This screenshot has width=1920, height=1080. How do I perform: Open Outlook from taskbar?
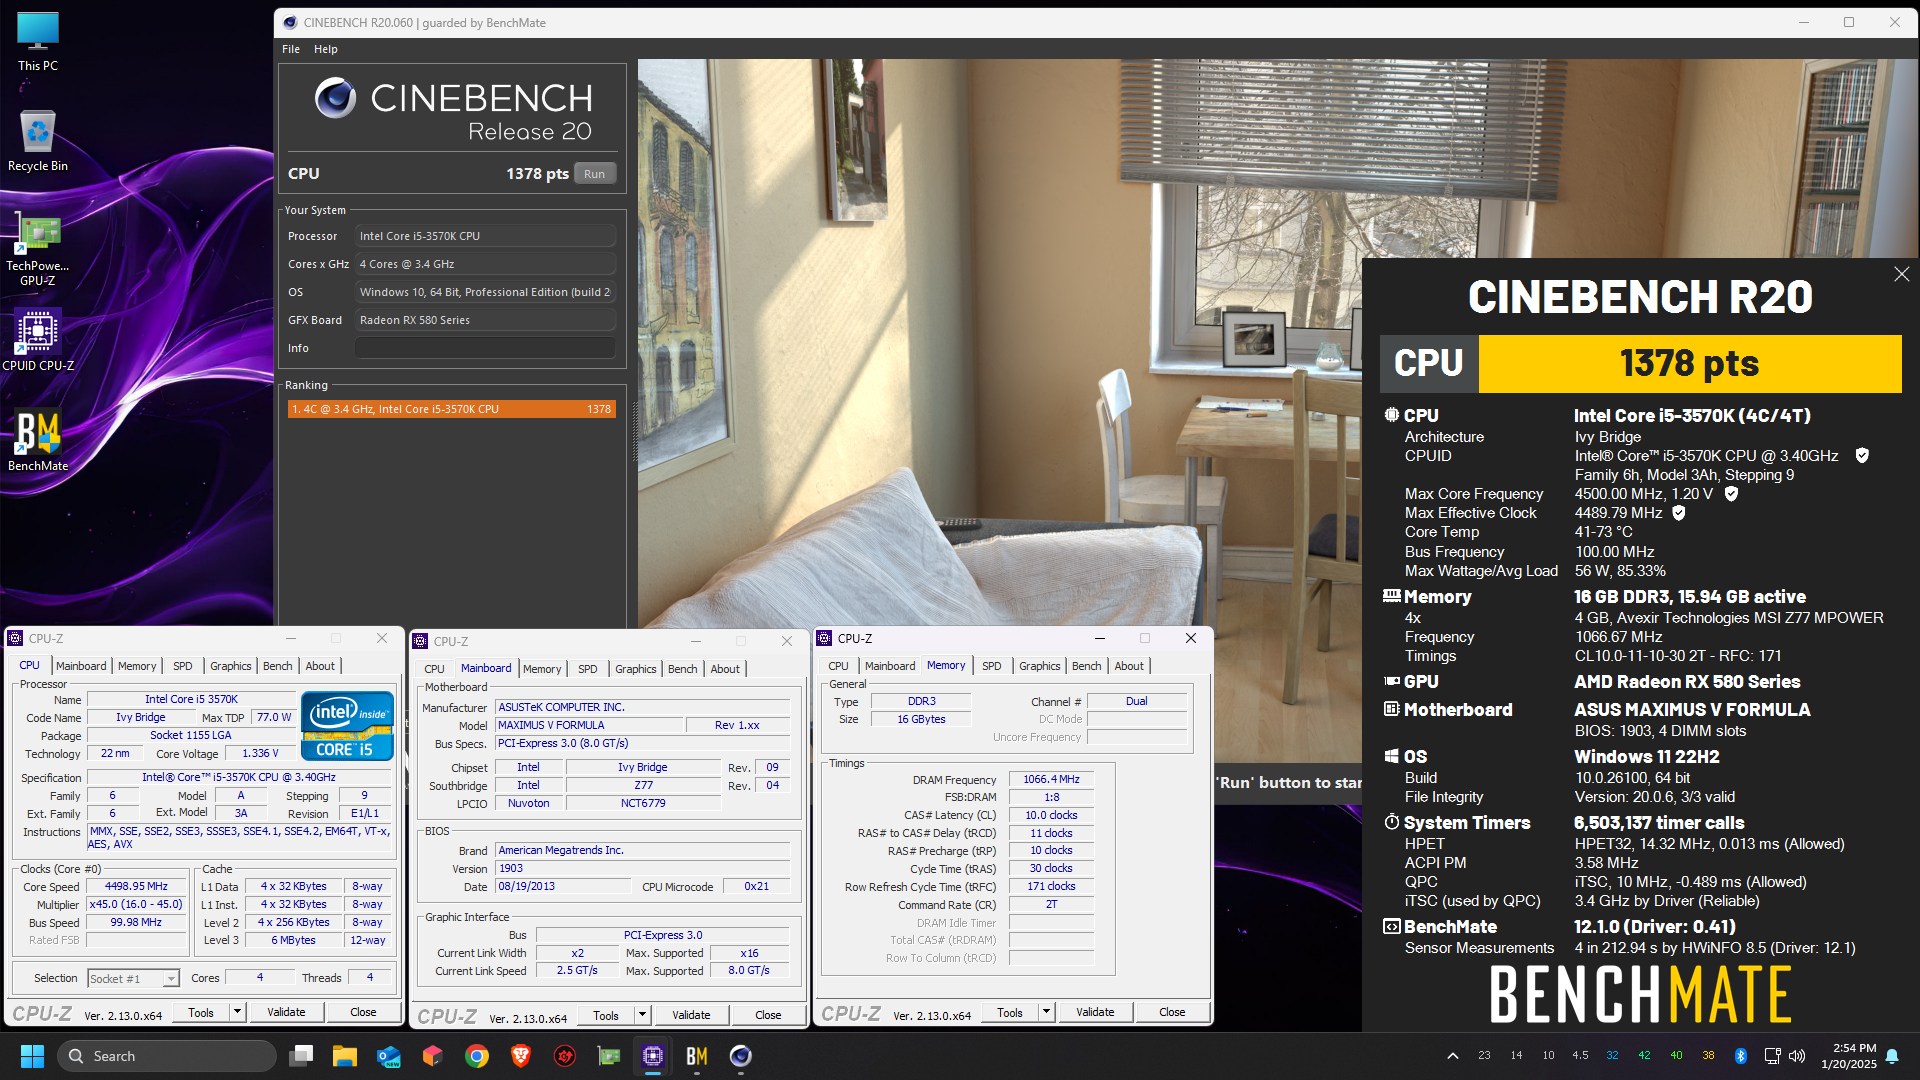click(x=389, y=1056)
